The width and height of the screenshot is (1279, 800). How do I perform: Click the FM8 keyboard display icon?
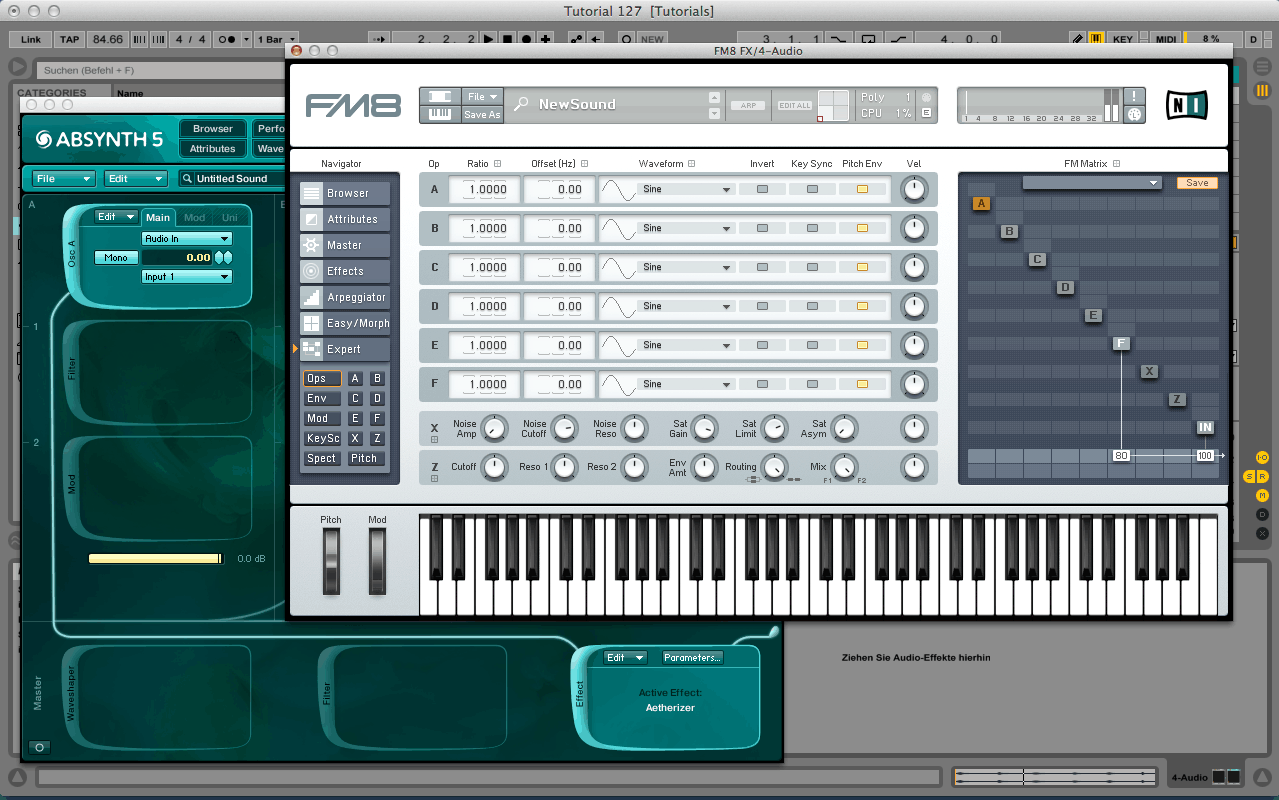click(x=439, y=114)
